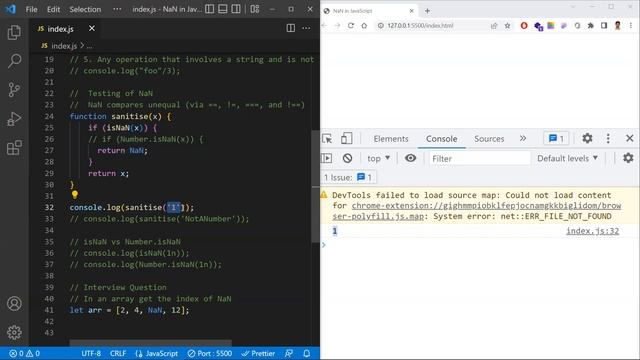Screen dimensions: 640x360
Task: Open the Default levels dropdown
Action: click(x=567, y=158)
